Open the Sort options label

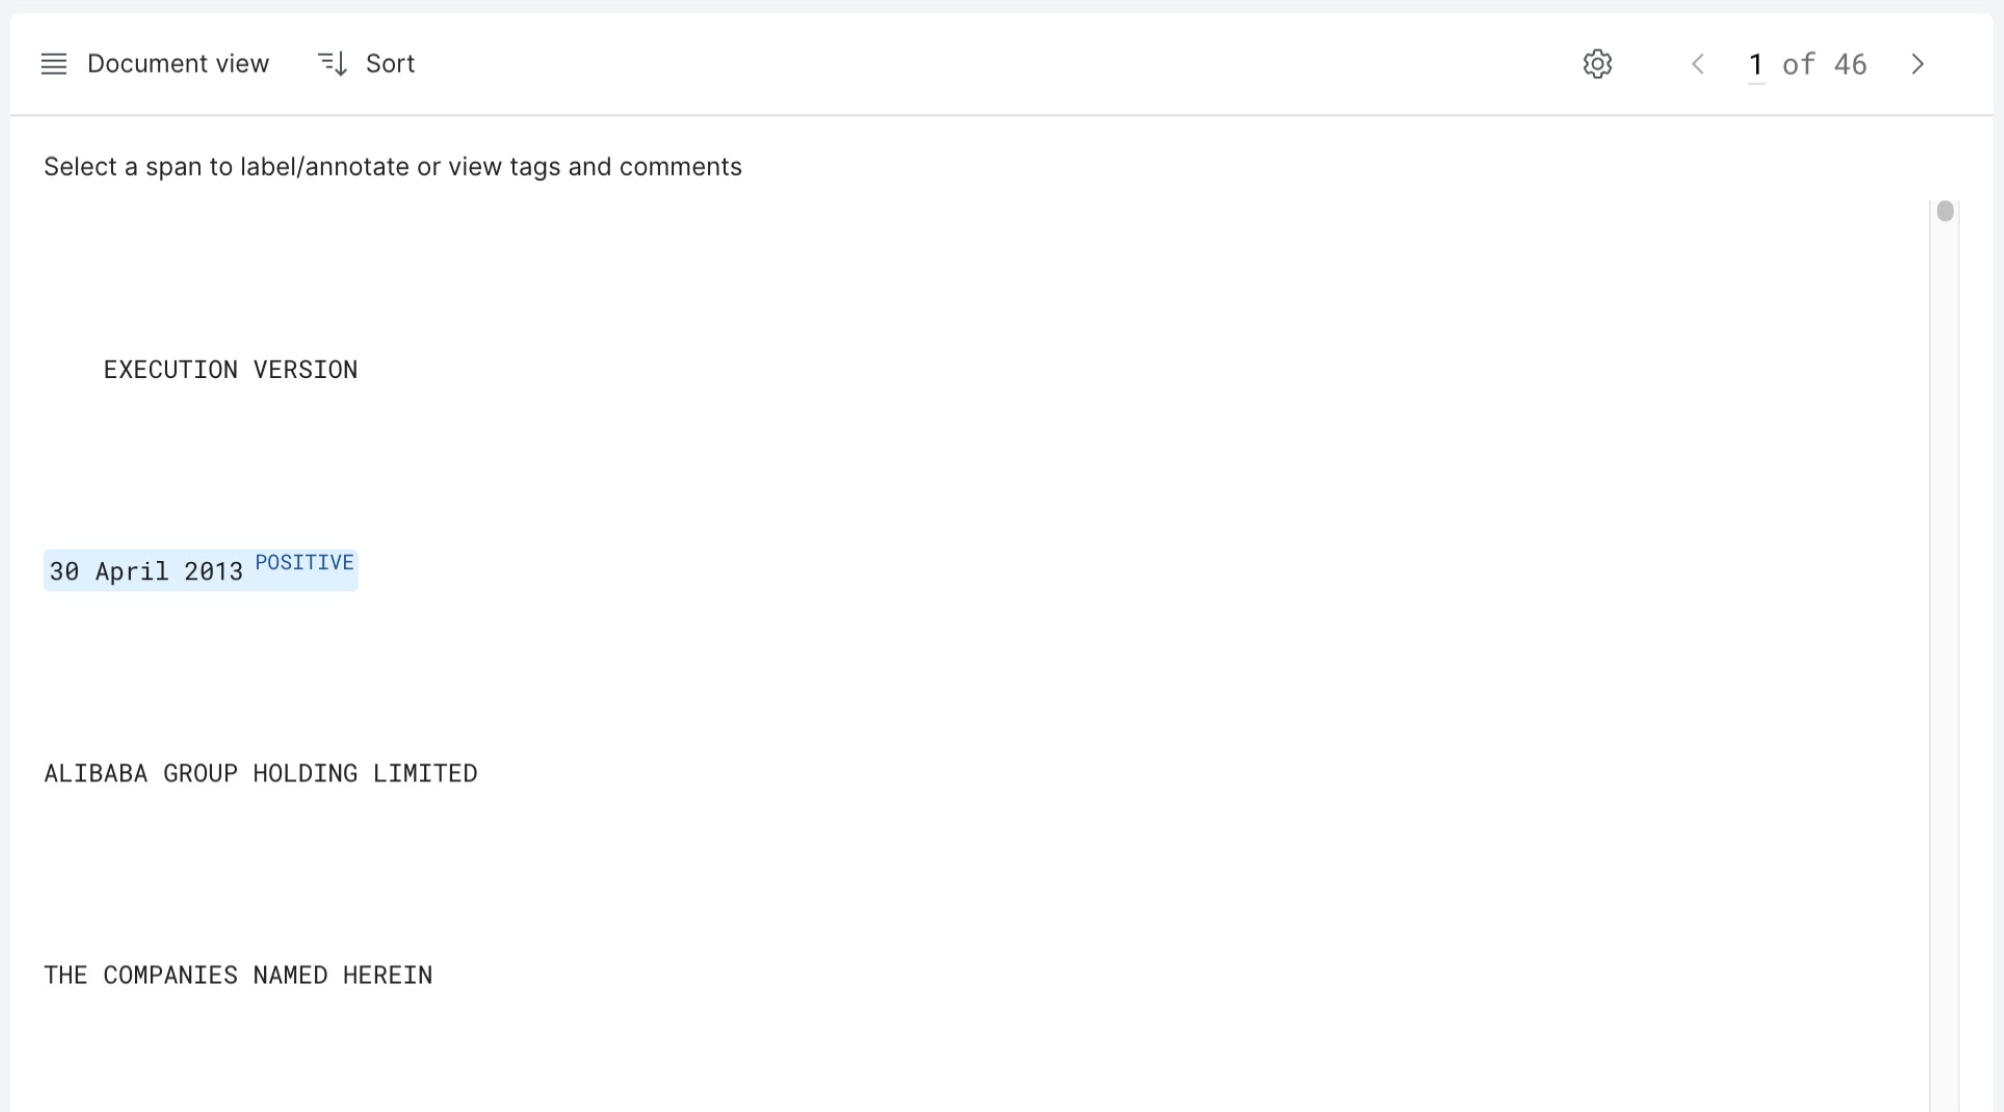(x=390, y=64)
